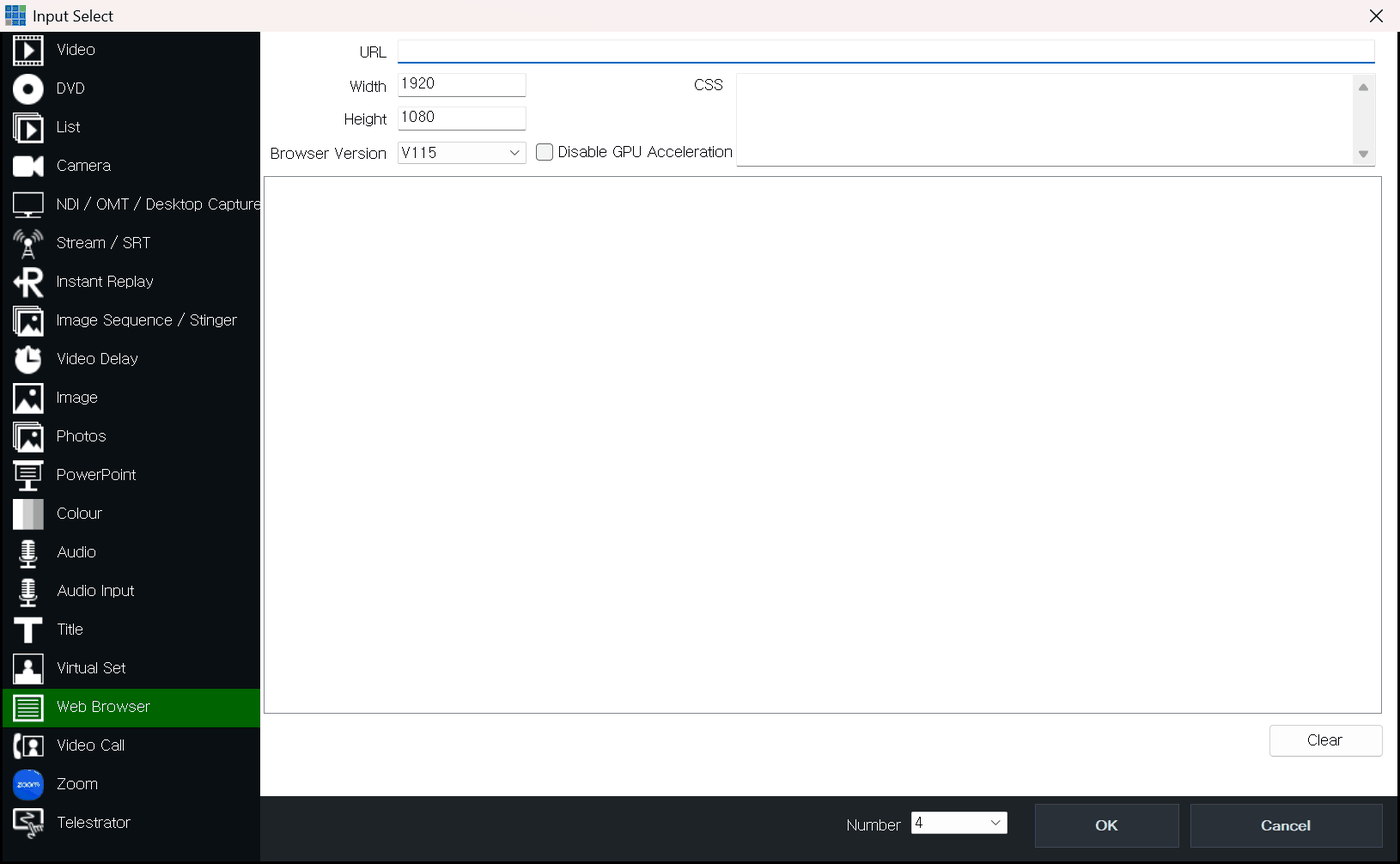Select the Video input icon
This screenshot has height=864, width=1400.
[28, 50]
